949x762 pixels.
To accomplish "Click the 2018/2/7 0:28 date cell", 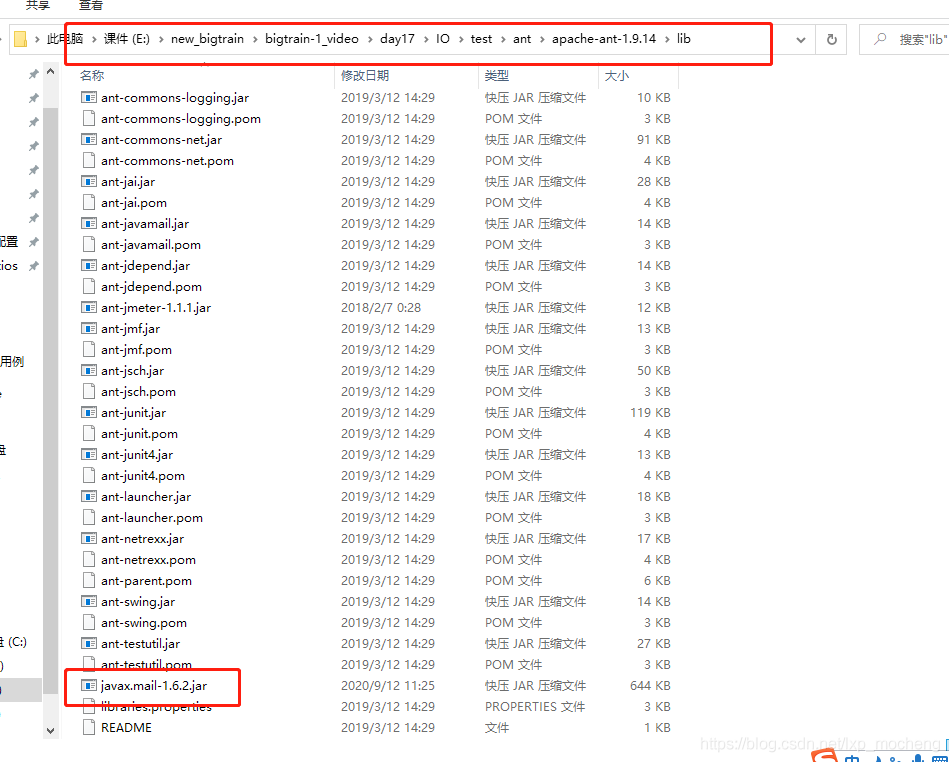I will [x=381, y=307].
